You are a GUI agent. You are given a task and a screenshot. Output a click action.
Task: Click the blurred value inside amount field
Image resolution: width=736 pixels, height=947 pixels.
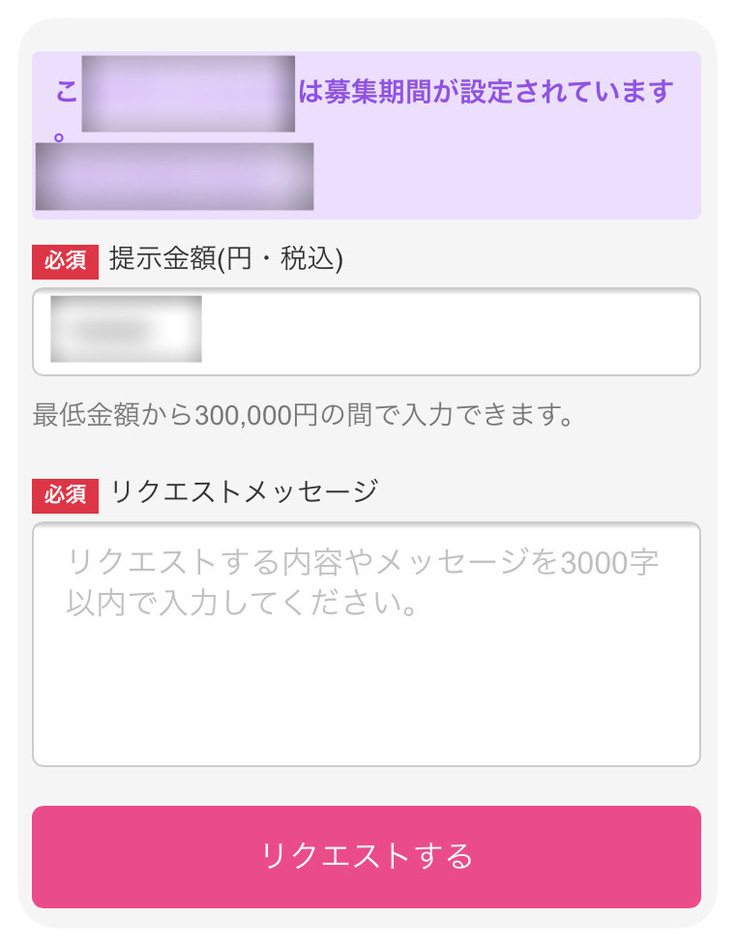[x=126, y=329]
